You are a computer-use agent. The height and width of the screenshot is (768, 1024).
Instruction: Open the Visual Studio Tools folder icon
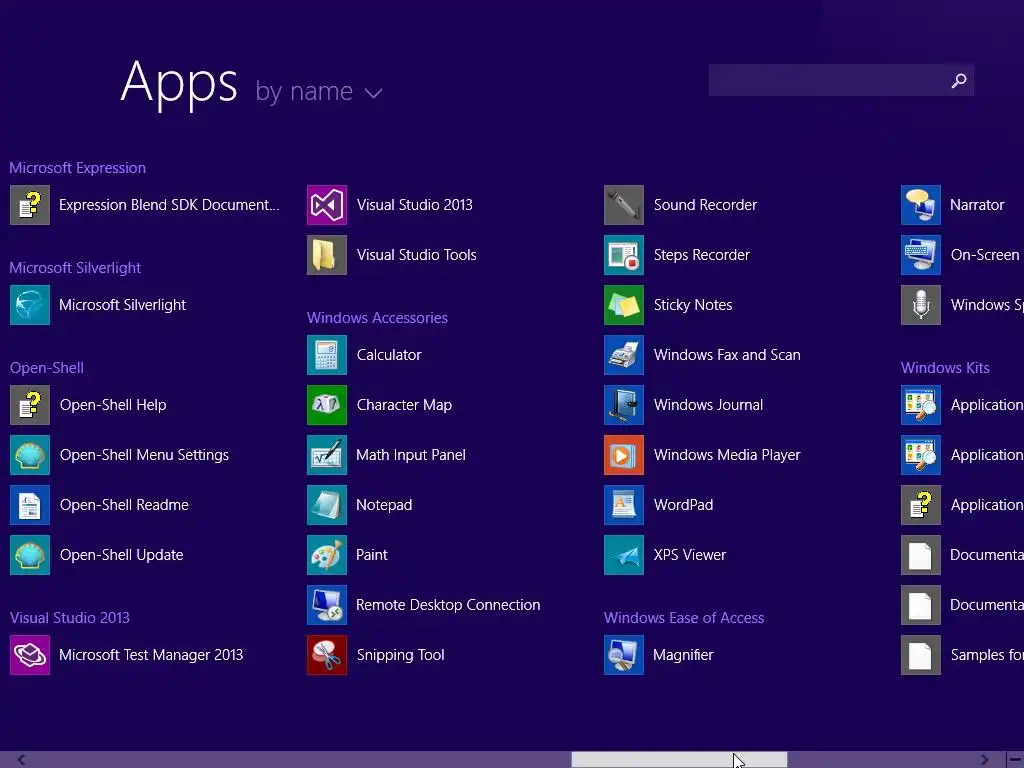327,255
